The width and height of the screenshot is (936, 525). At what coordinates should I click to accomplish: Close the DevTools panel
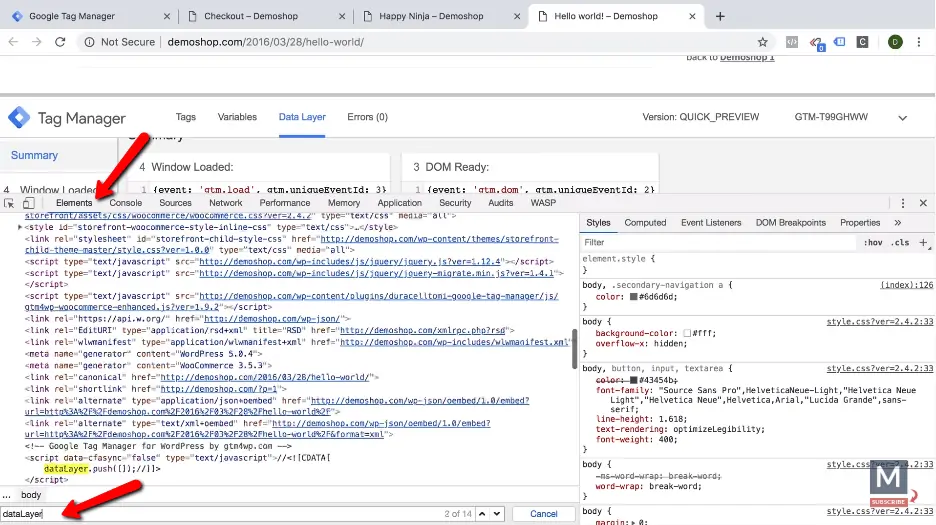(x=923, y=203)
